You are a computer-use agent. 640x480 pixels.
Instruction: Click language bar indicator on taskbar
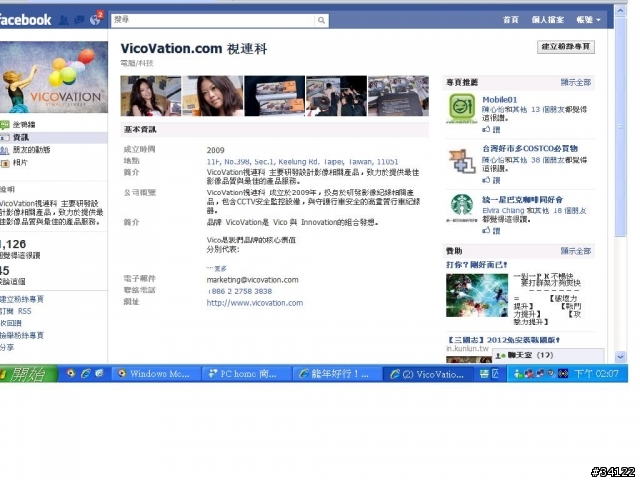point(489,374)
